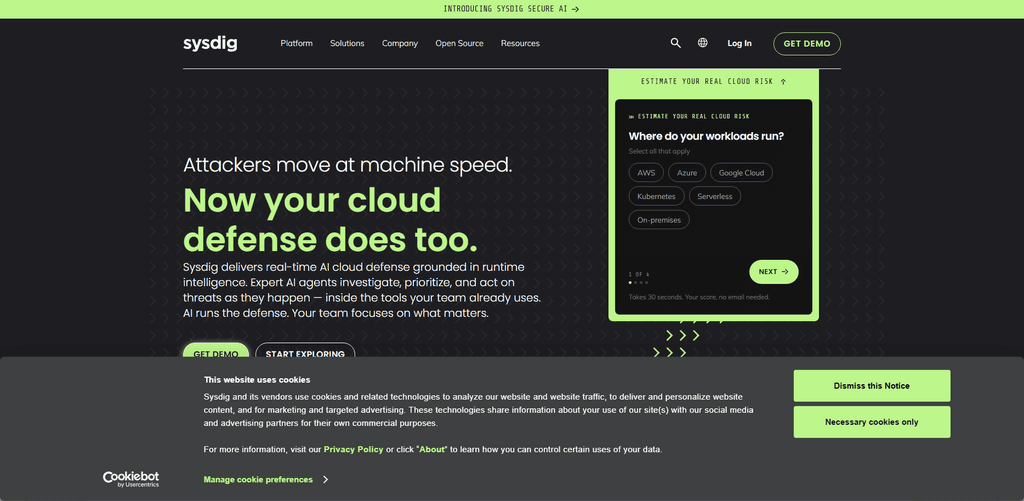Open the Resources menu

click(x=520, y=43)
